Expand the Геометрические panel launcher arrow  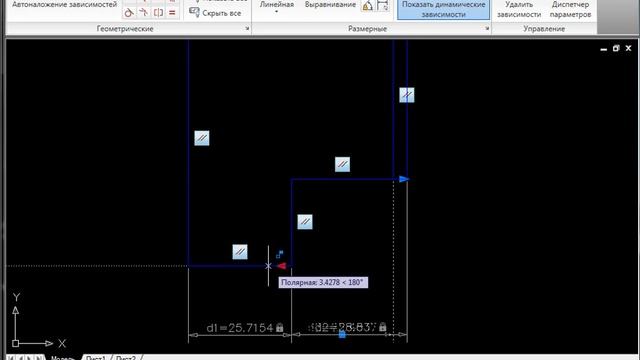coord(247,29)
